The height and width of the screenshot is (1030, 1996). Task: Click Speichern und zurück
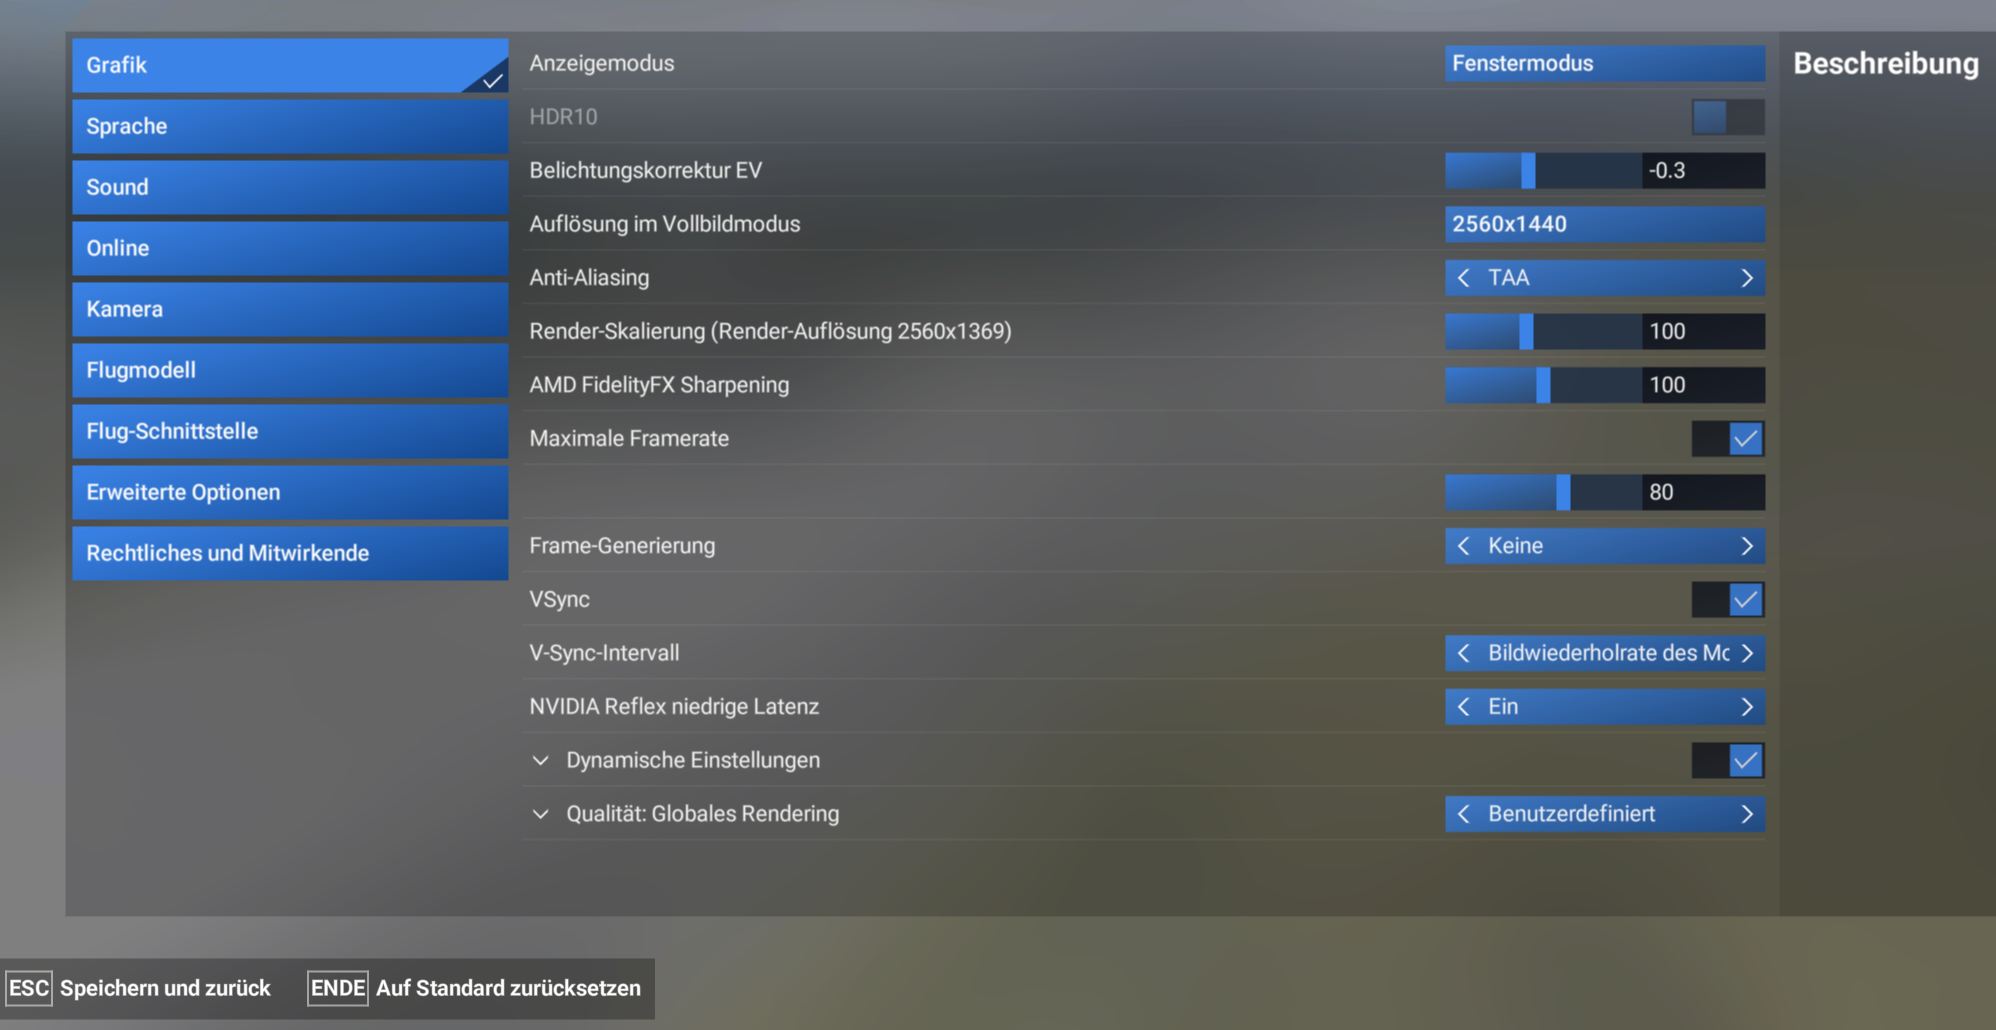pyautogui.click(x=165, y=988)
